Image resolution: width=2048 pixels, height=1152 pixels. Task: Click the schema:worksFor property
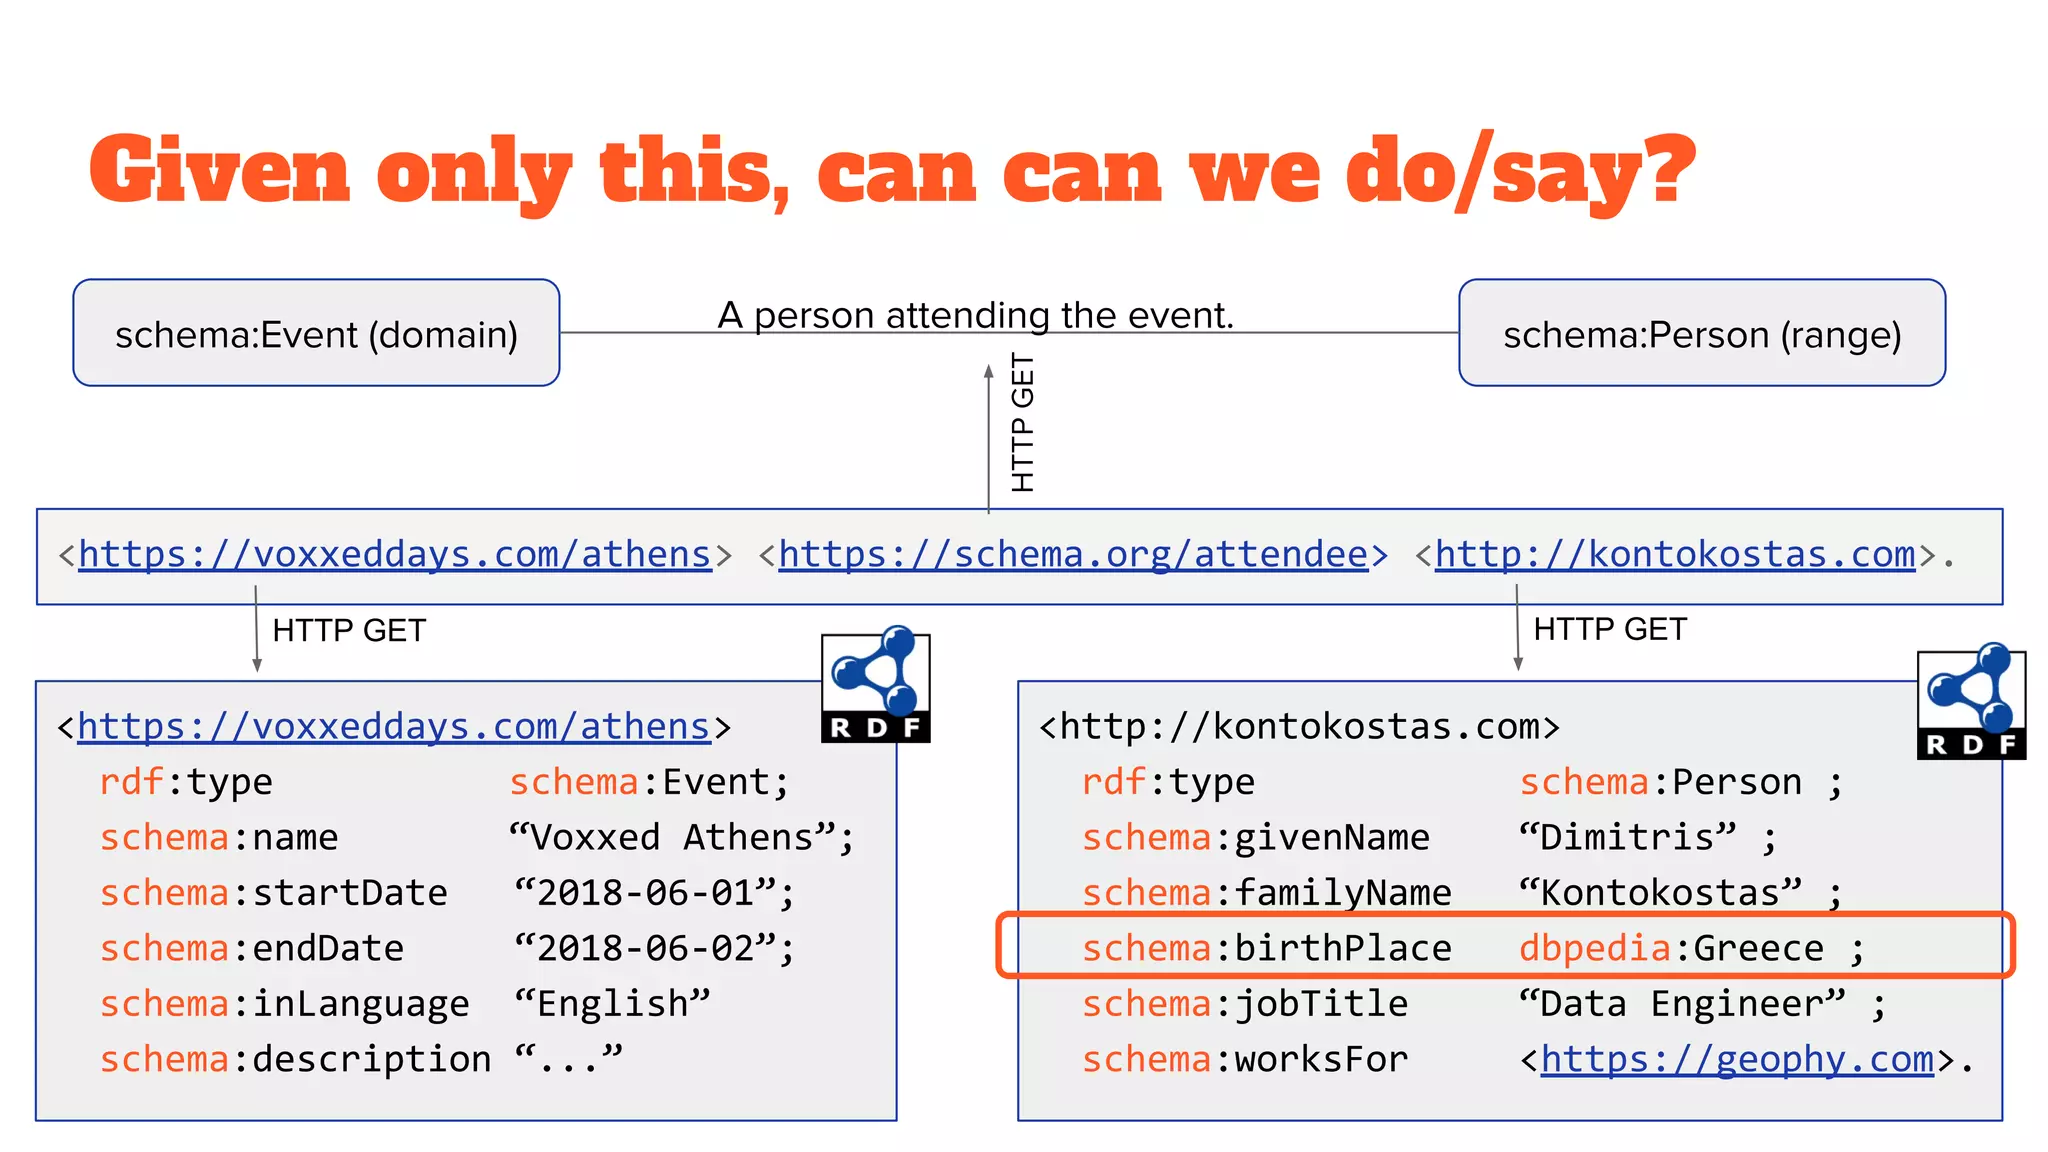1245,1059
